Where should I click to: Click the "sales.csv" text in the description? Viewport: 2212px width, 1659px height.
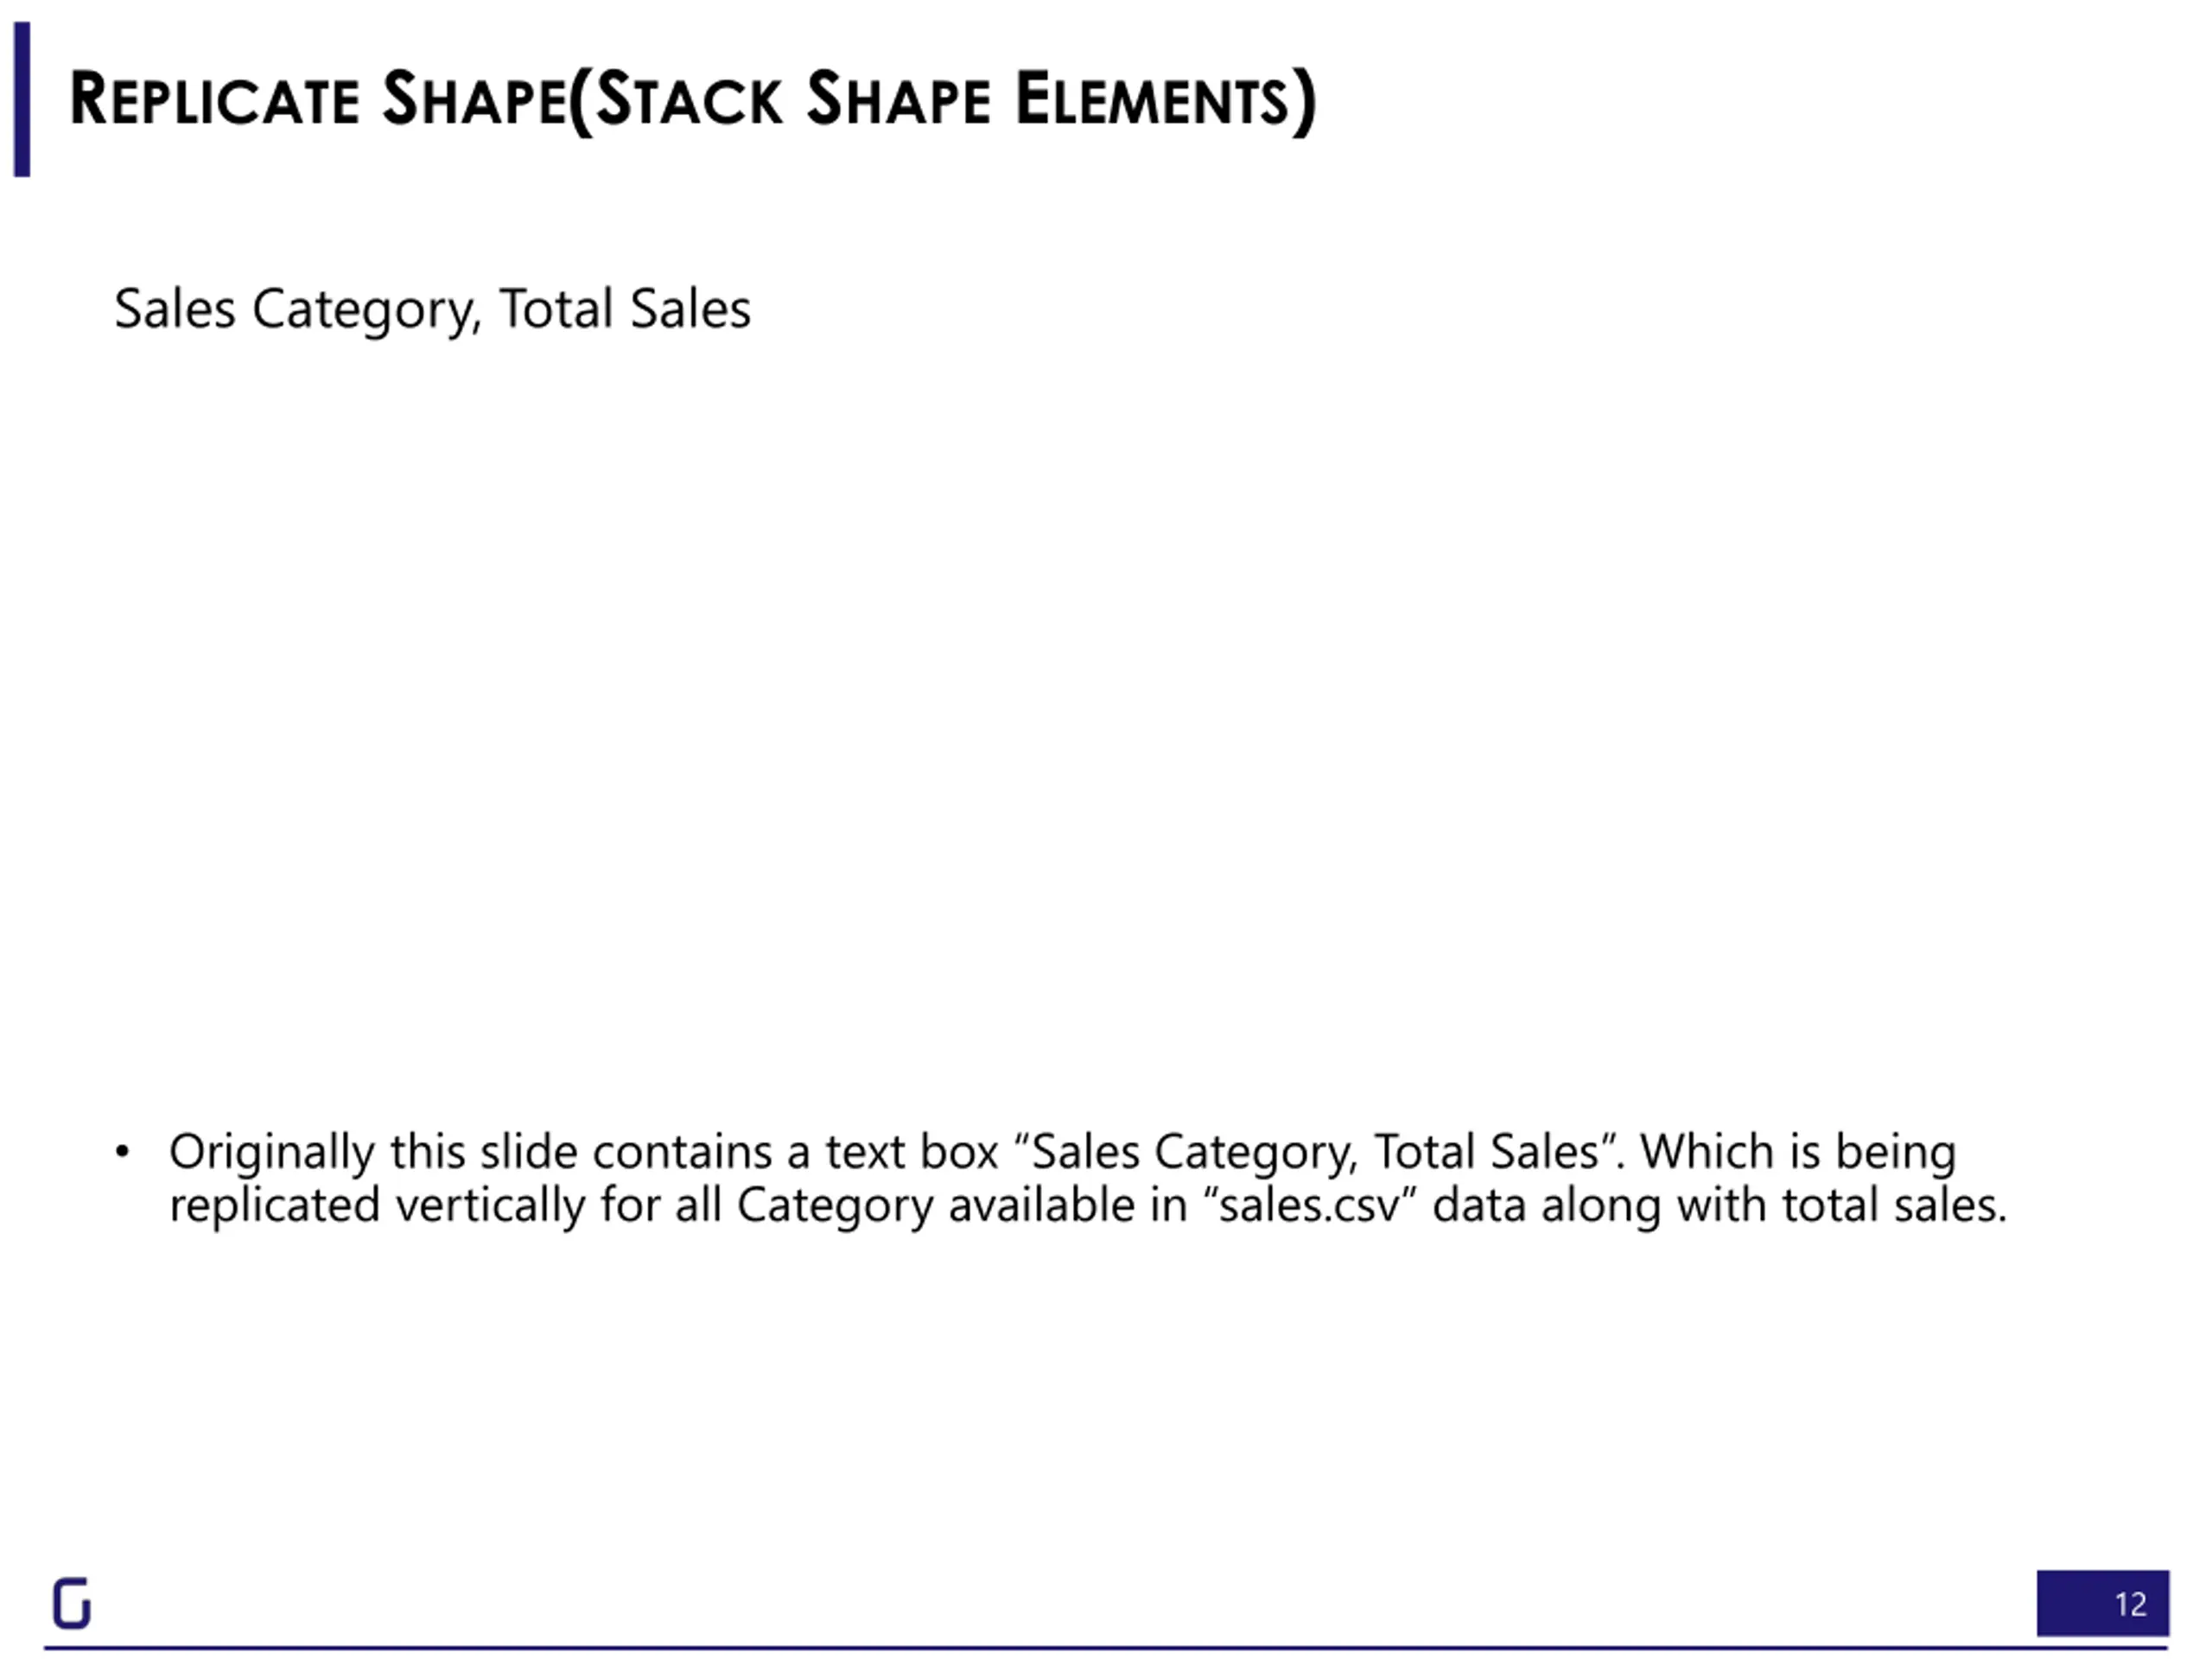coord(1309,1205)
